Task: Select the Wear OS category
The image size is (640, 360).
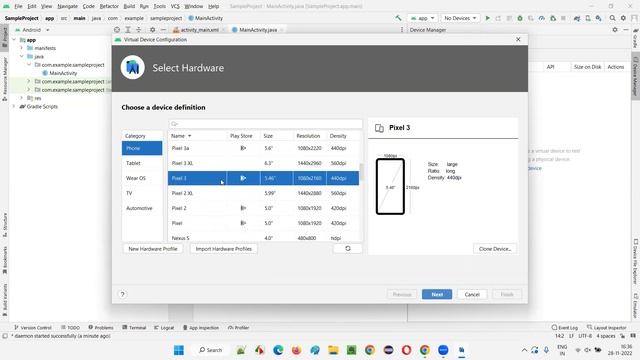Action: pos(142,178)
